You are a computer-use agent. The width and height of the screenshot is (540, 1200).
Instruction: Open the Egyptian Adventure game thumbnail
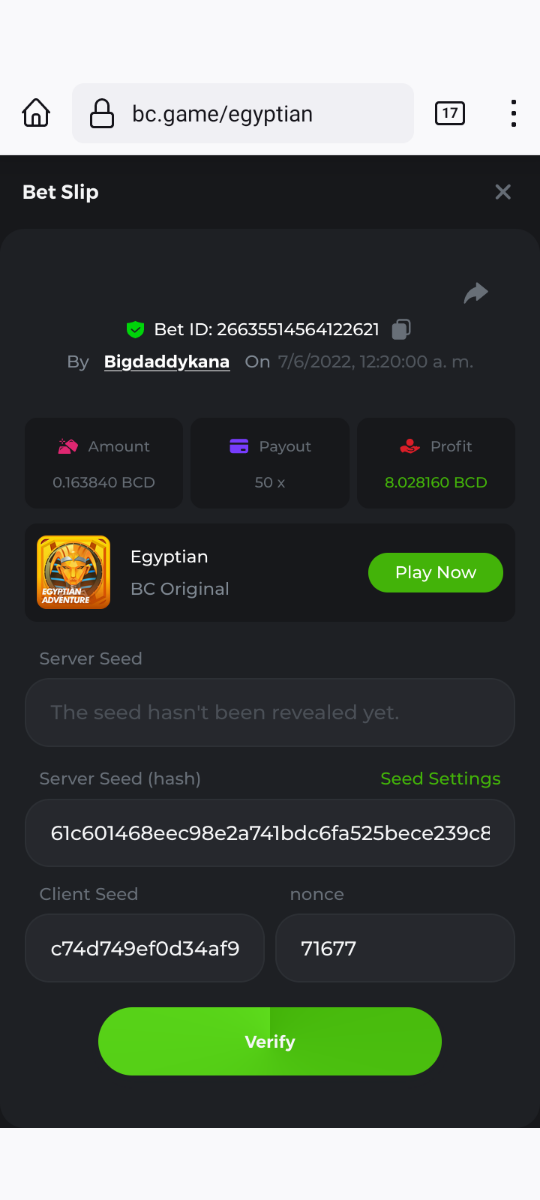[73, 572]
